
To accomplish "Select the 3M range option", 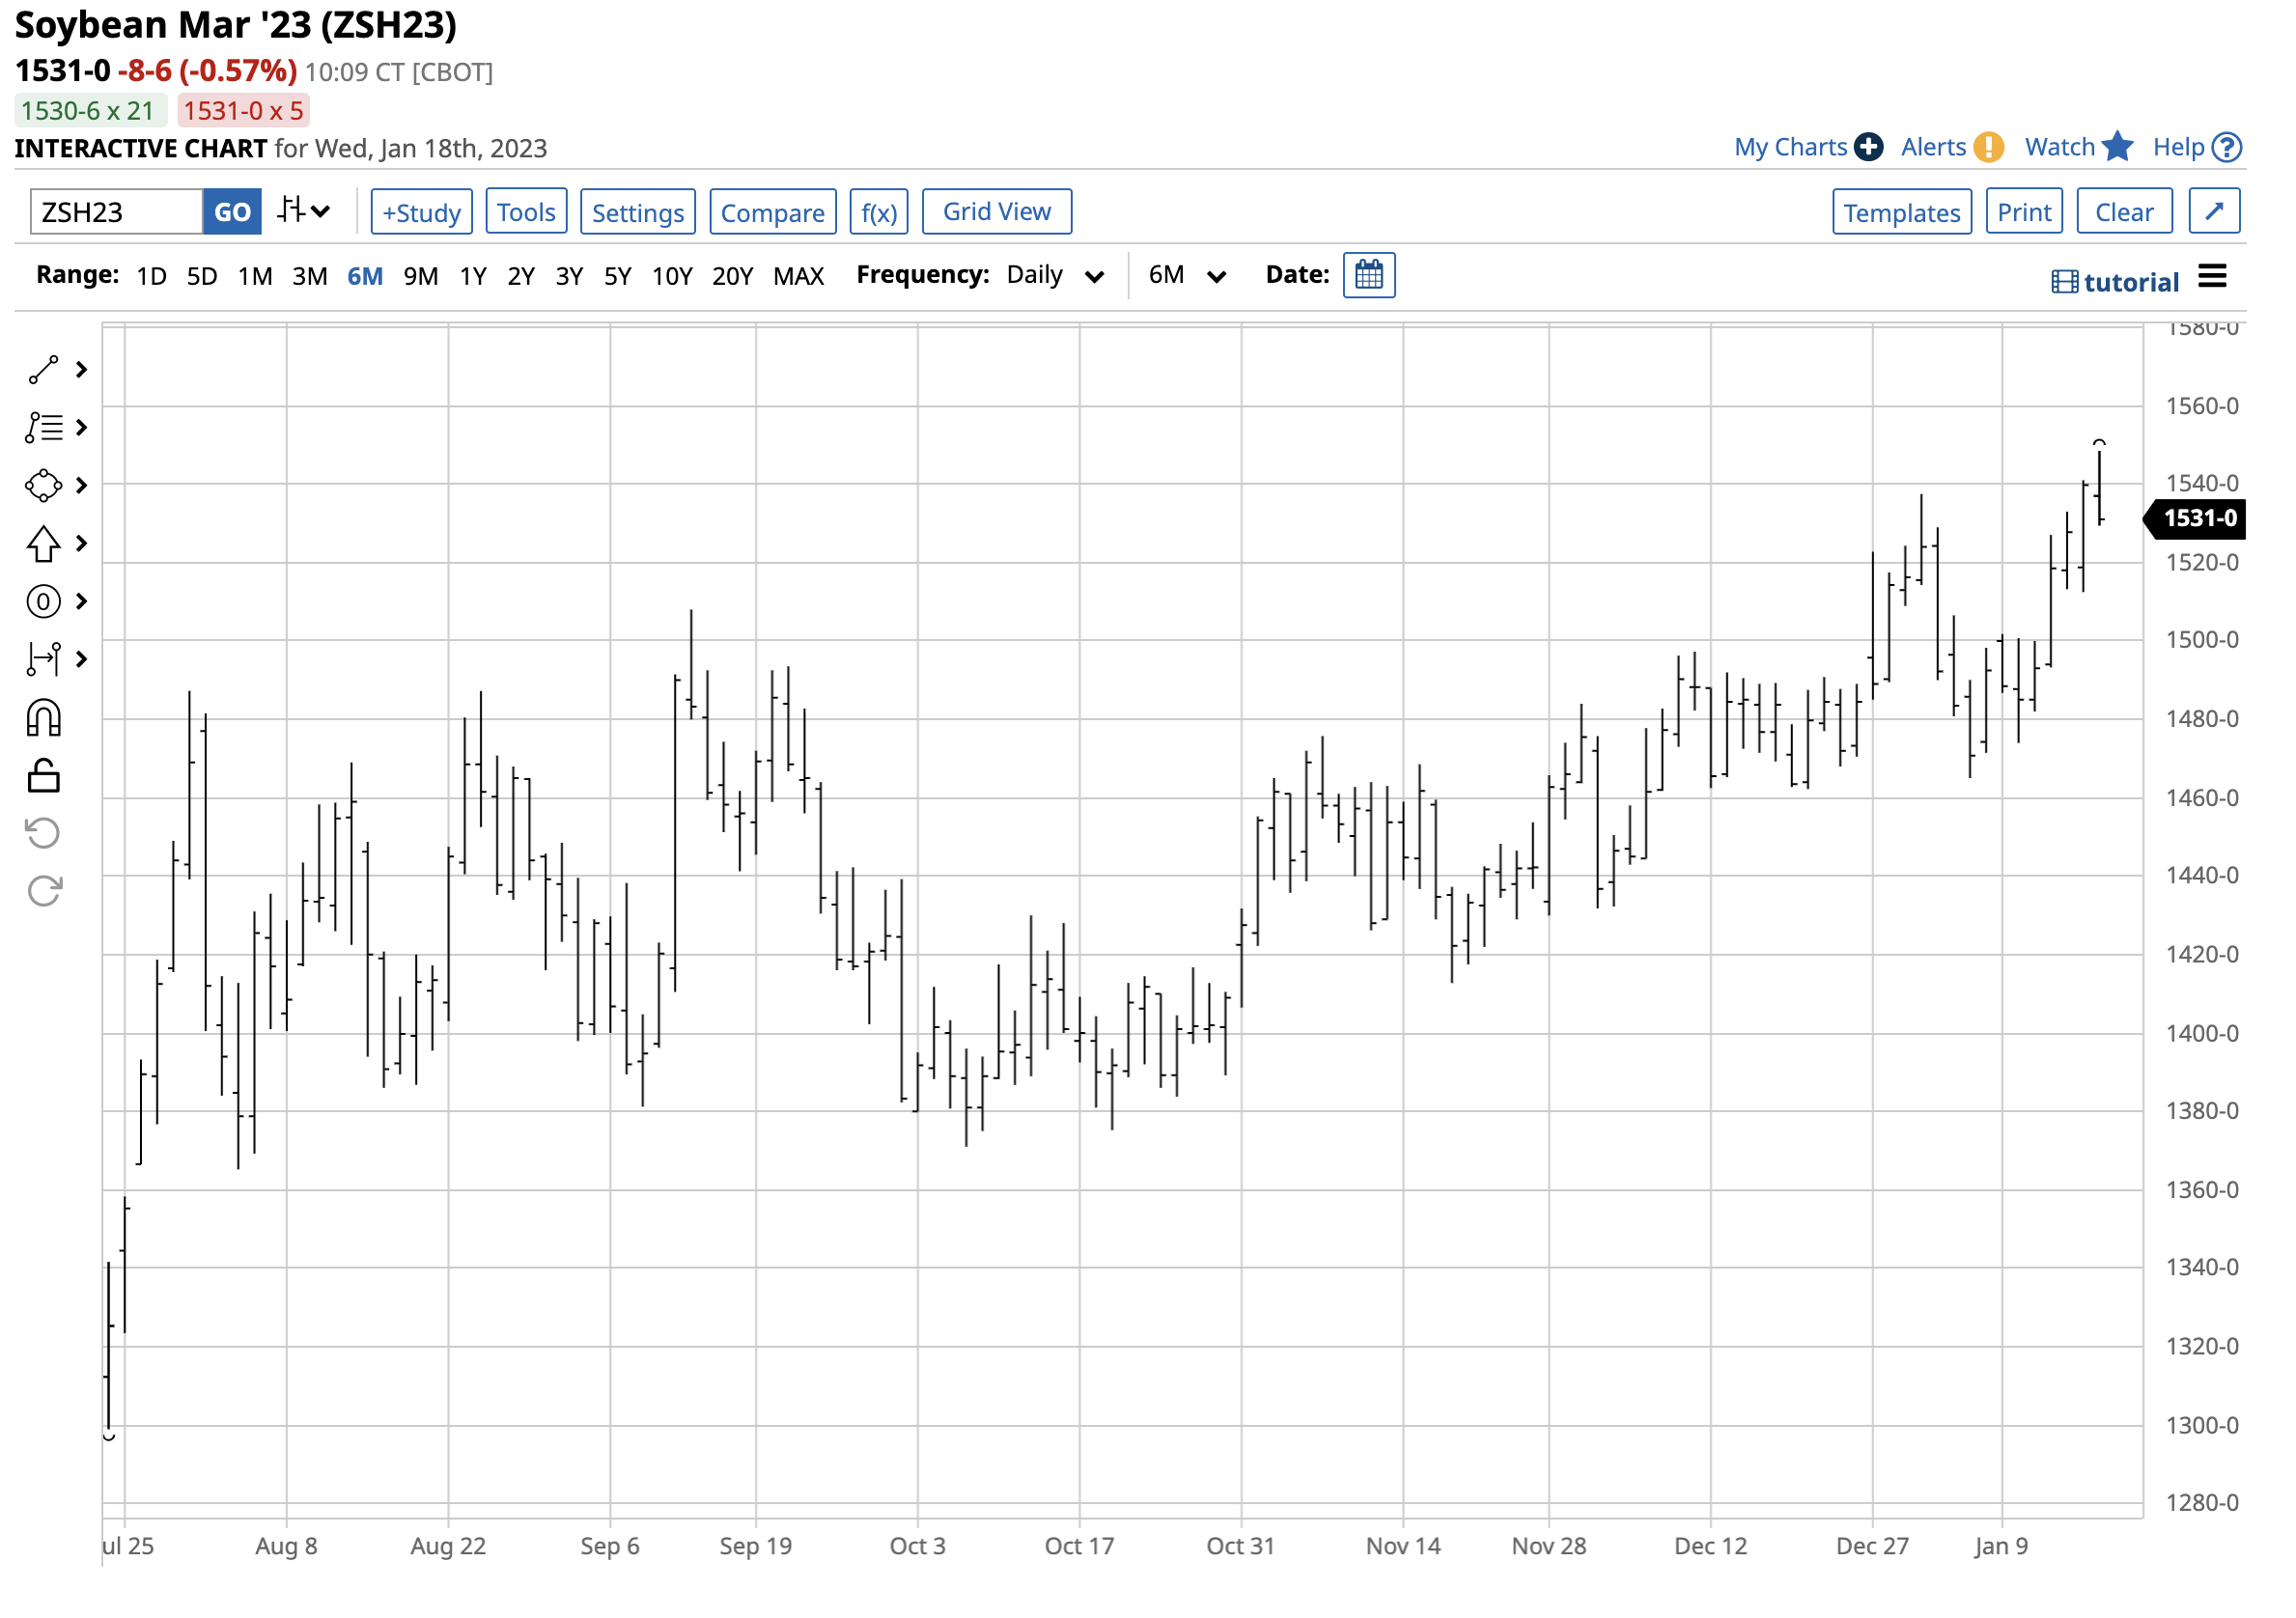I will [x=310, y=276].
